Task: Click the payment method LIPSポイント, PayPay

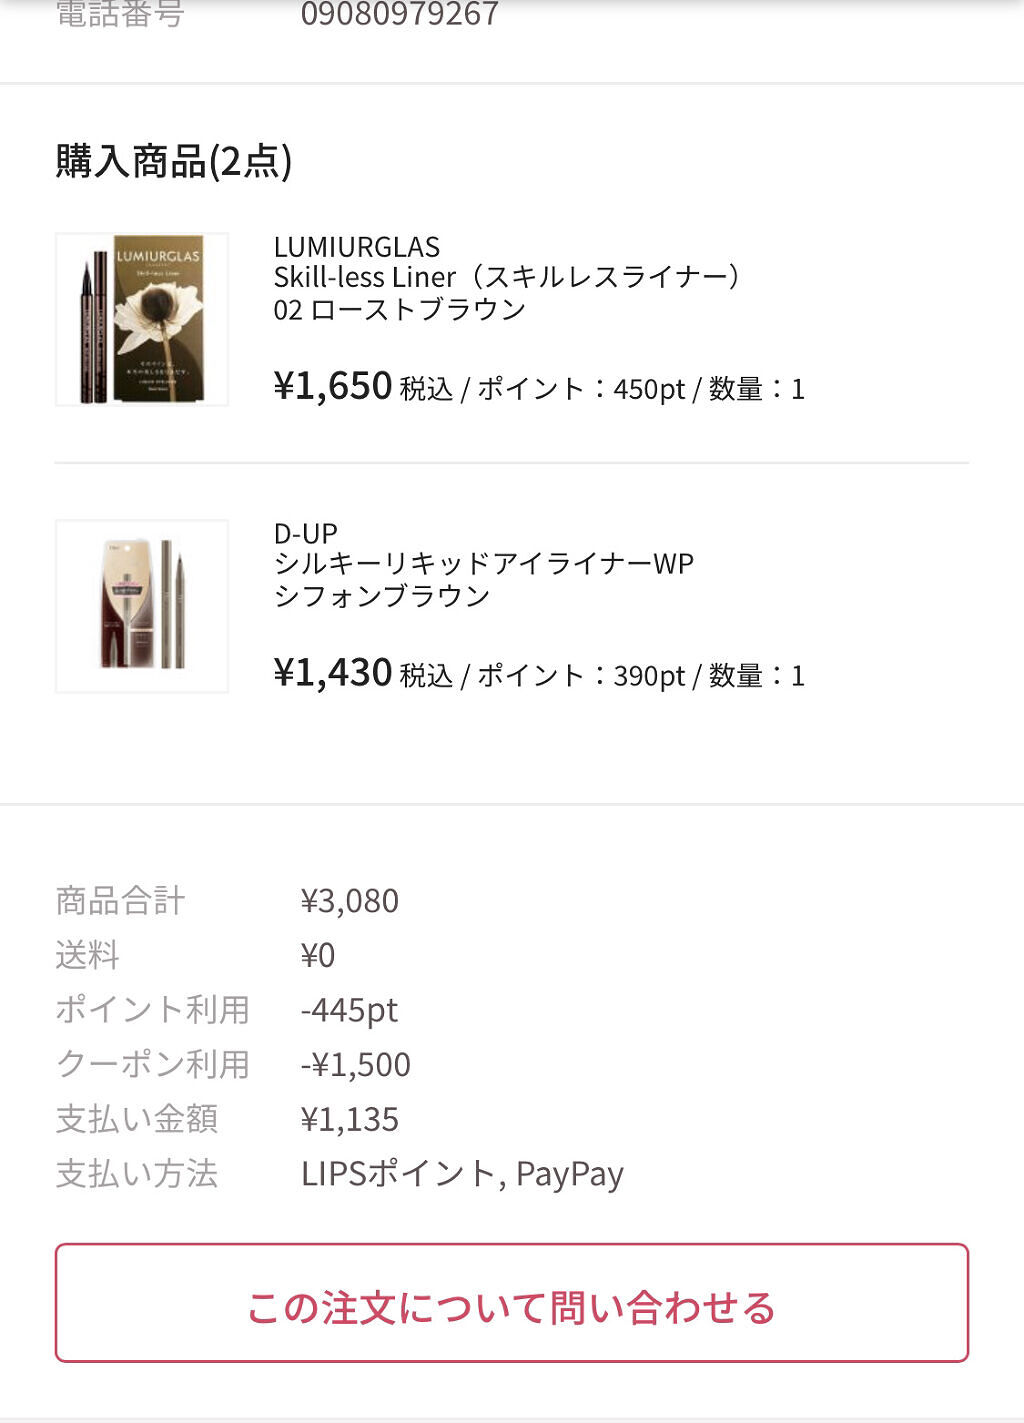Action: (x=462, y=1174)
